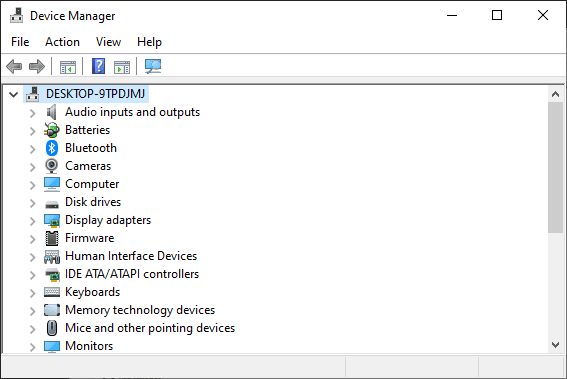Click the Forward arrow toolbar icon
Viewport: 567px width, 379px height.
pos(37,67)
